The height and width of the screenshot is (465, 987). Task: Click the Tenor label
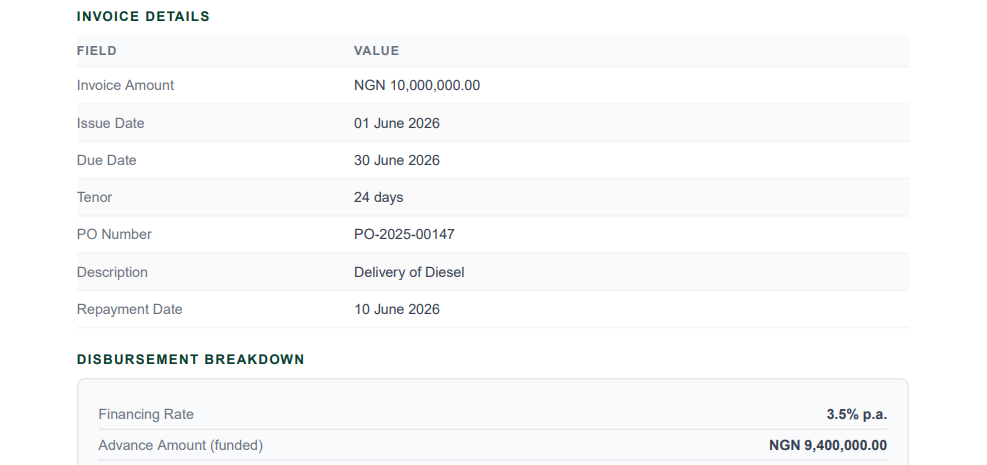pos(94,198)
